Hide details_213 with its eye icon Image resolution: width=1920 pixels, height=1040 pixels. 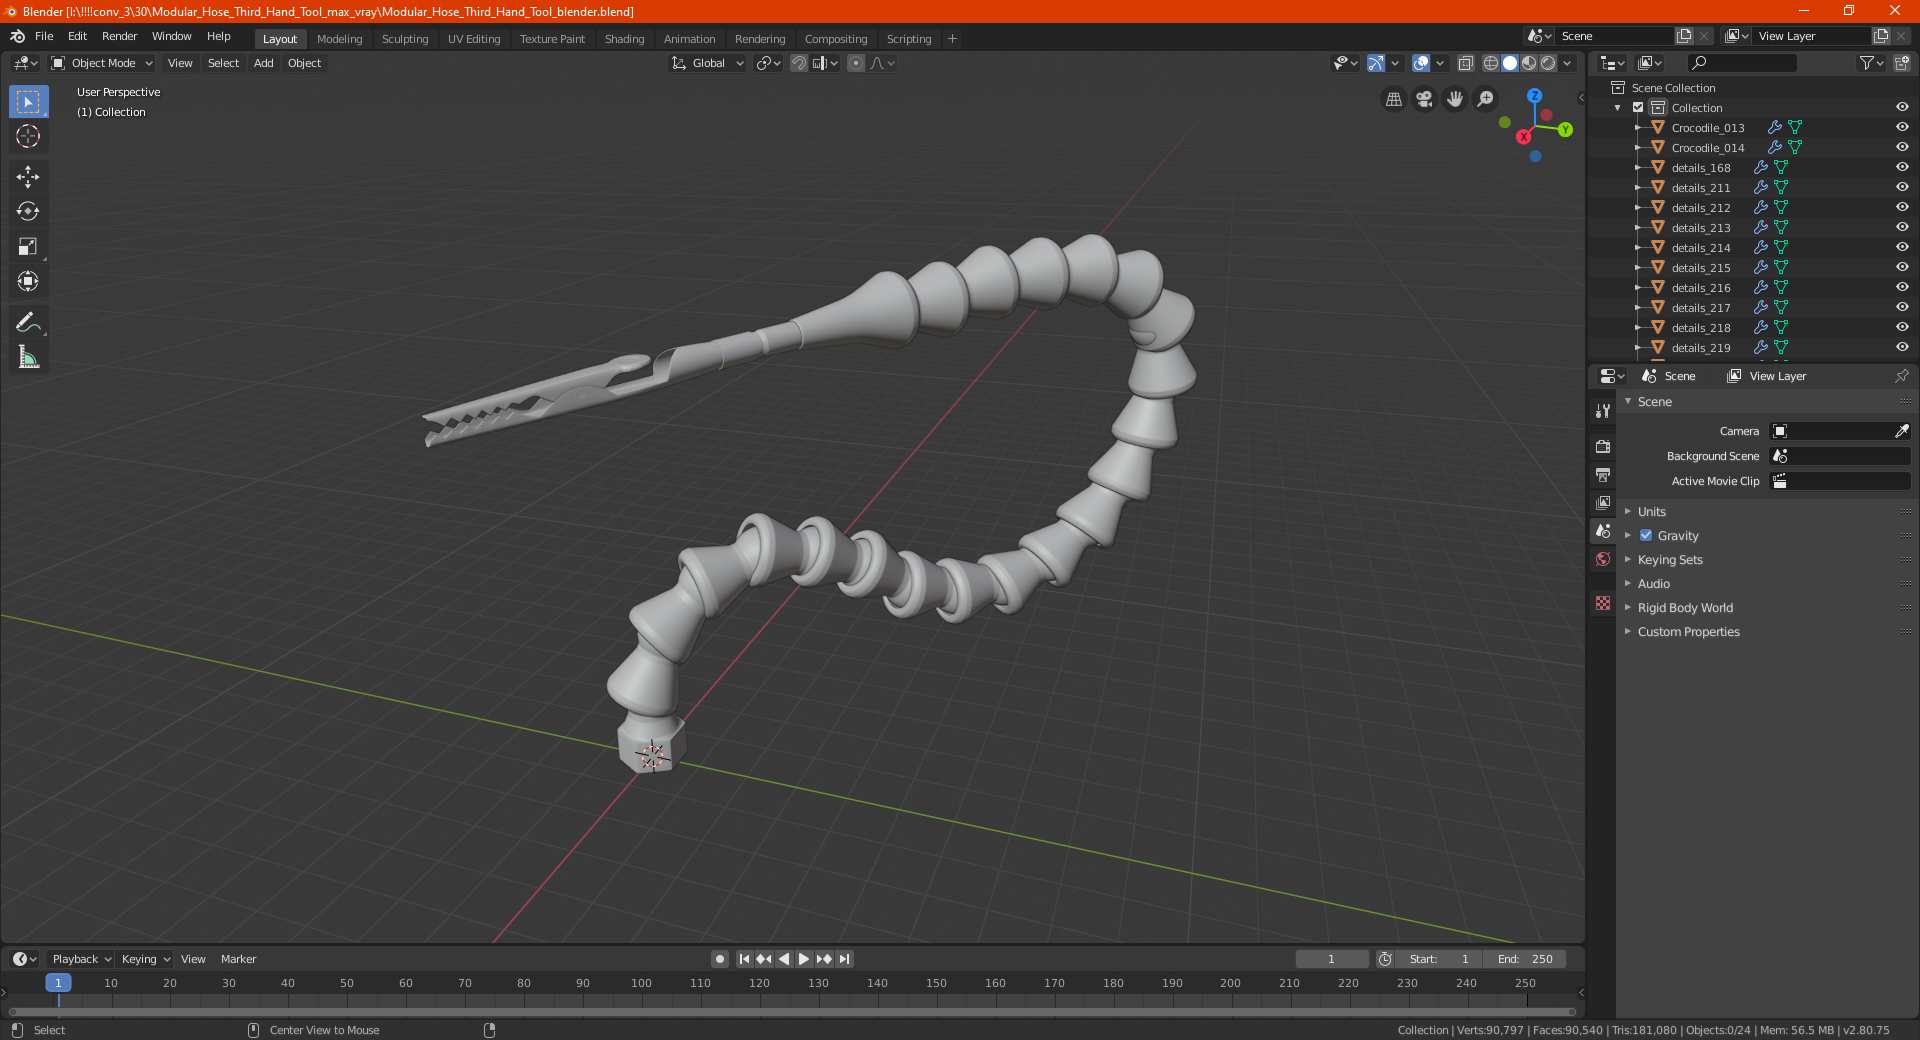pyautogui.click(x=1902, y=227)
